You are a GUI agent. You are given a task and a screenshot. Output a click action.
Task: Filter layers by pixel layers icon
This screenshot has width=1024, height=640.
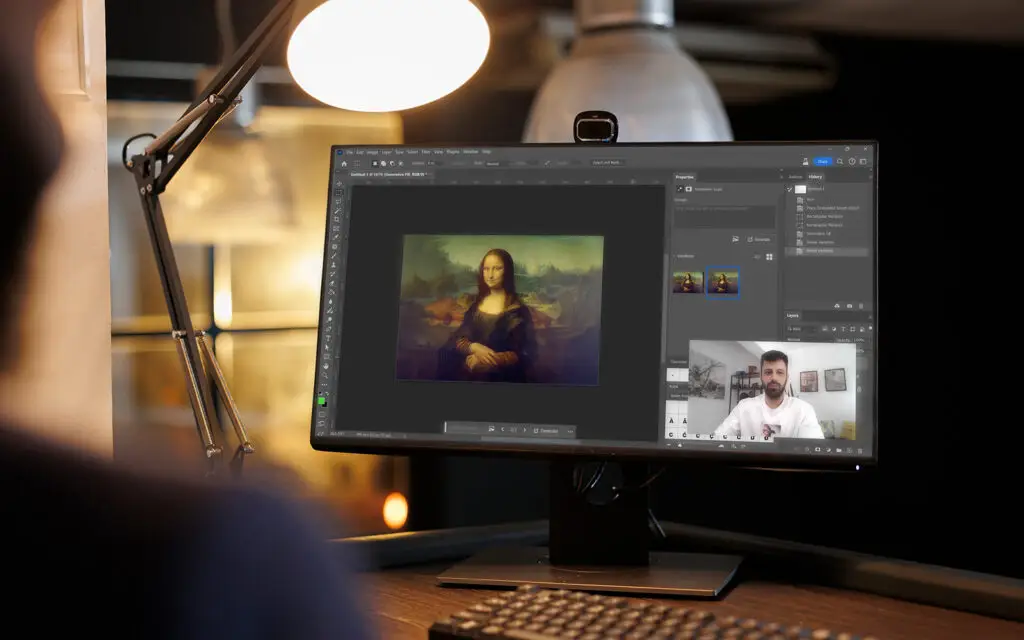pyautogui.click(x=825, y=328)
